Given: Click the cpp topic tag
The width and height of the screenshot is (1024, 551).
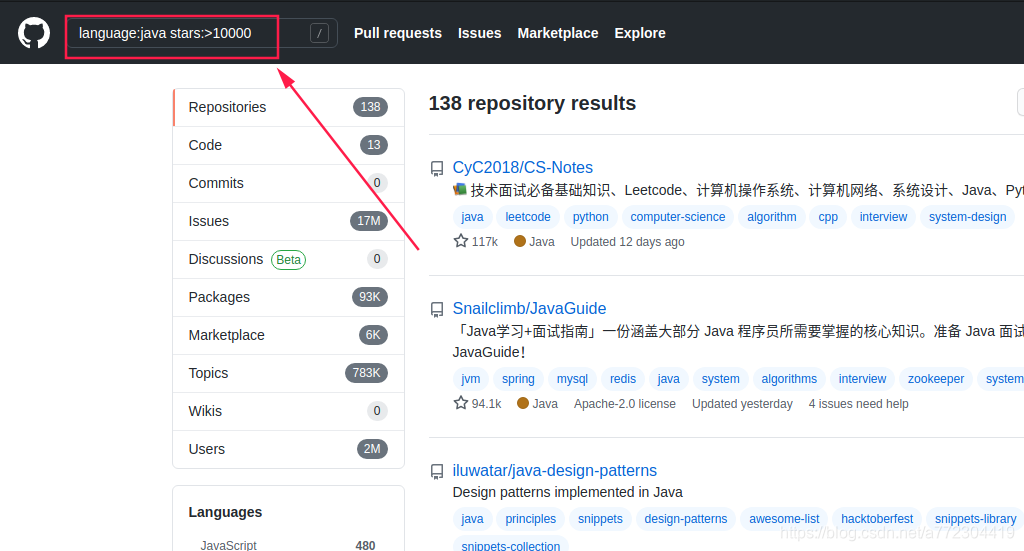Looking at the screenshot, I should 828,217.
